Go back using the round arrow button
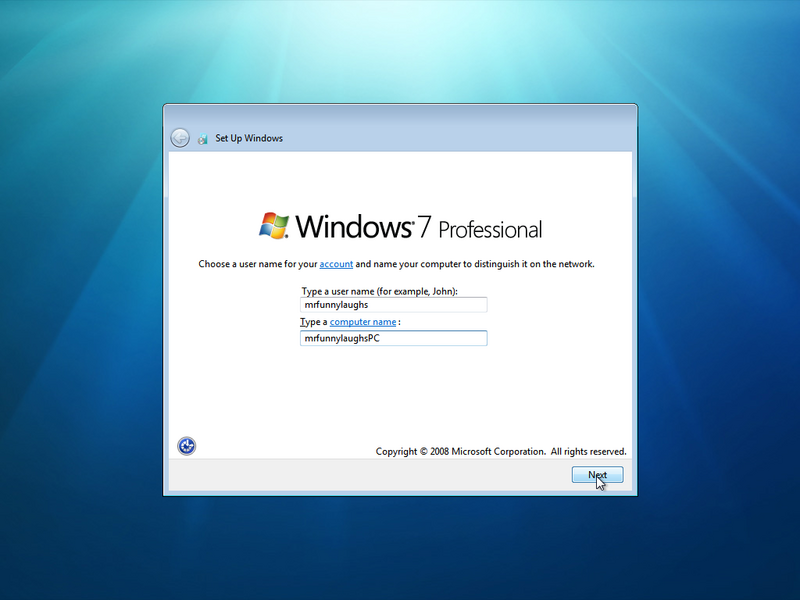 180,138
